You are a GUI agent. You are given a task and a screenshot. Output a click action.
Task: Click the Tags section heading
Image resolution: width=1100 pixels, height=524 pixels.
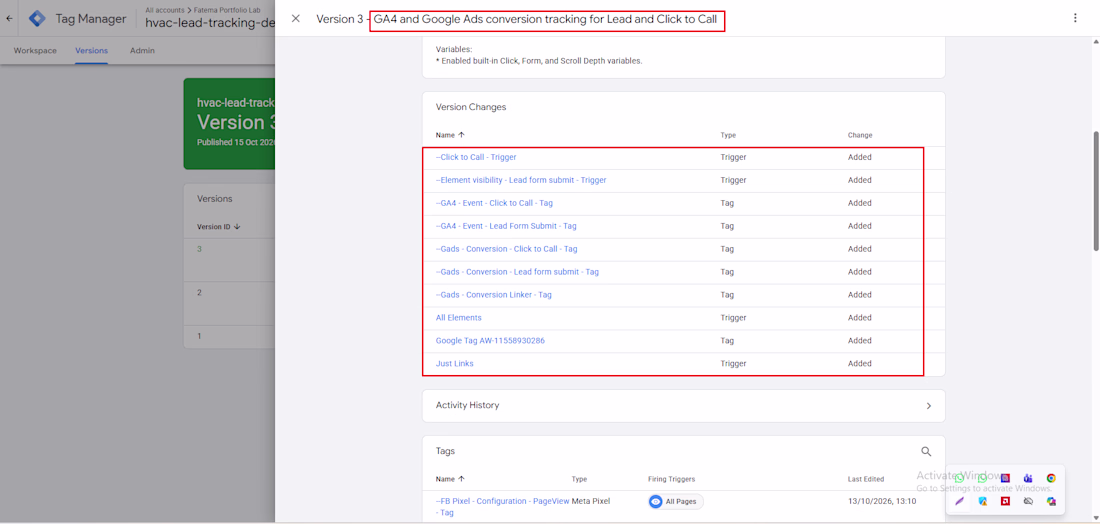[445, 452]
